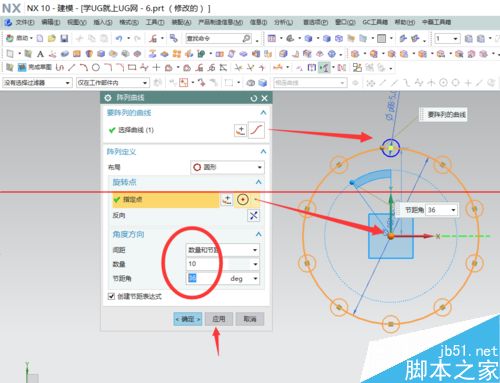500x383 pixels.
Task: Click the 确定 OK button
Action: click(x=188, y=319)
